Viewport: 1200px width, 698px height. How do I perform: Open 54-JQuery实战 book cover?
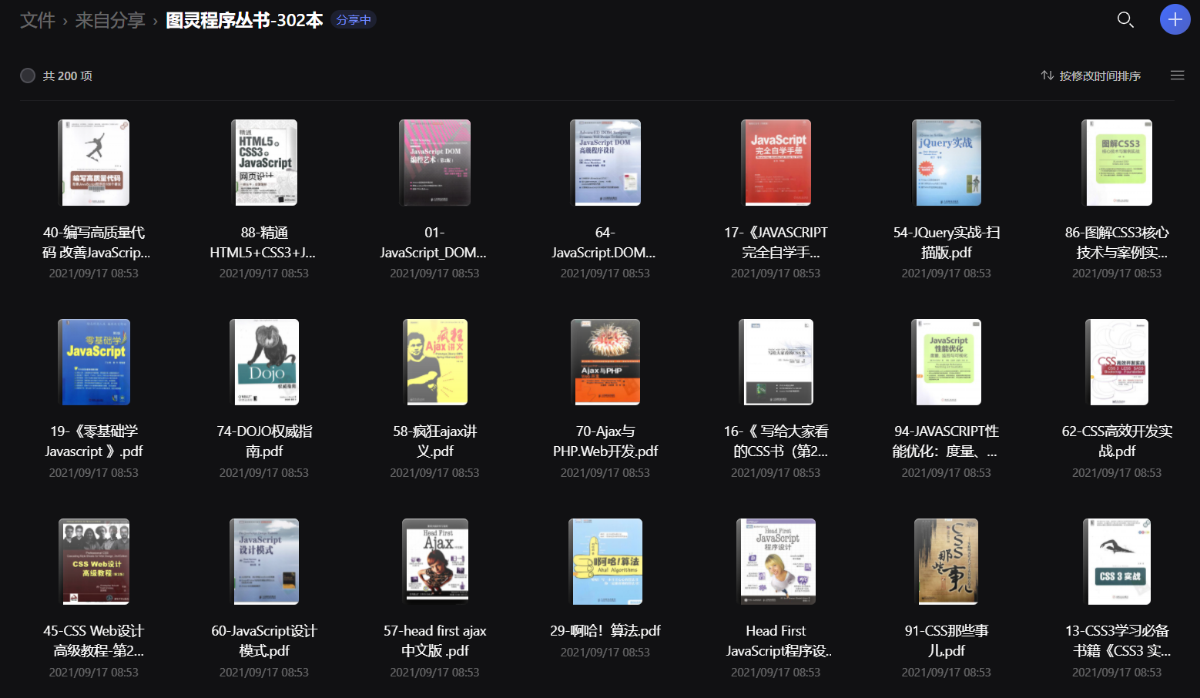tap(947, 163)
